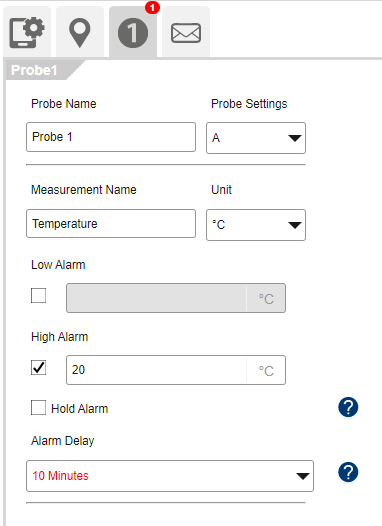Click the °C suffix in High Alarm field
The width and height of the screenshot is (382, 526).
point(266,371)
